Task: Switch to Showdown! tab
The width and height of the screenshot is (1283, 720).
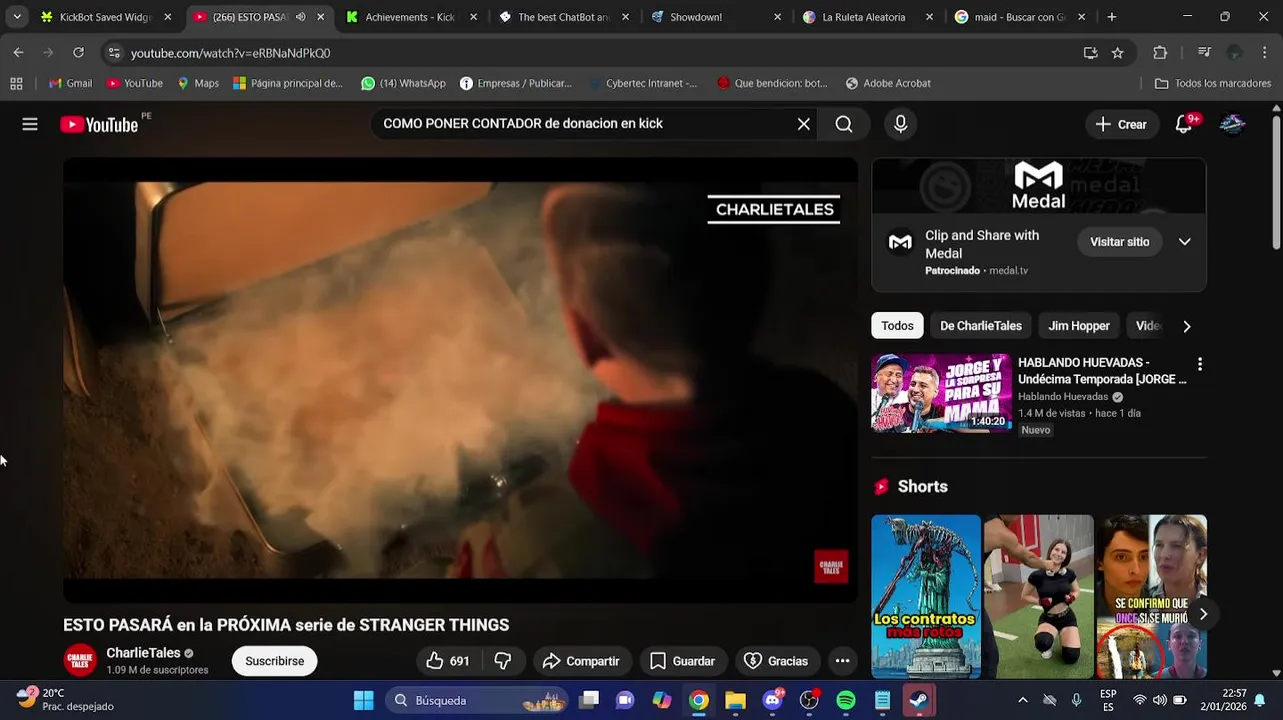Action: [714, 17]
